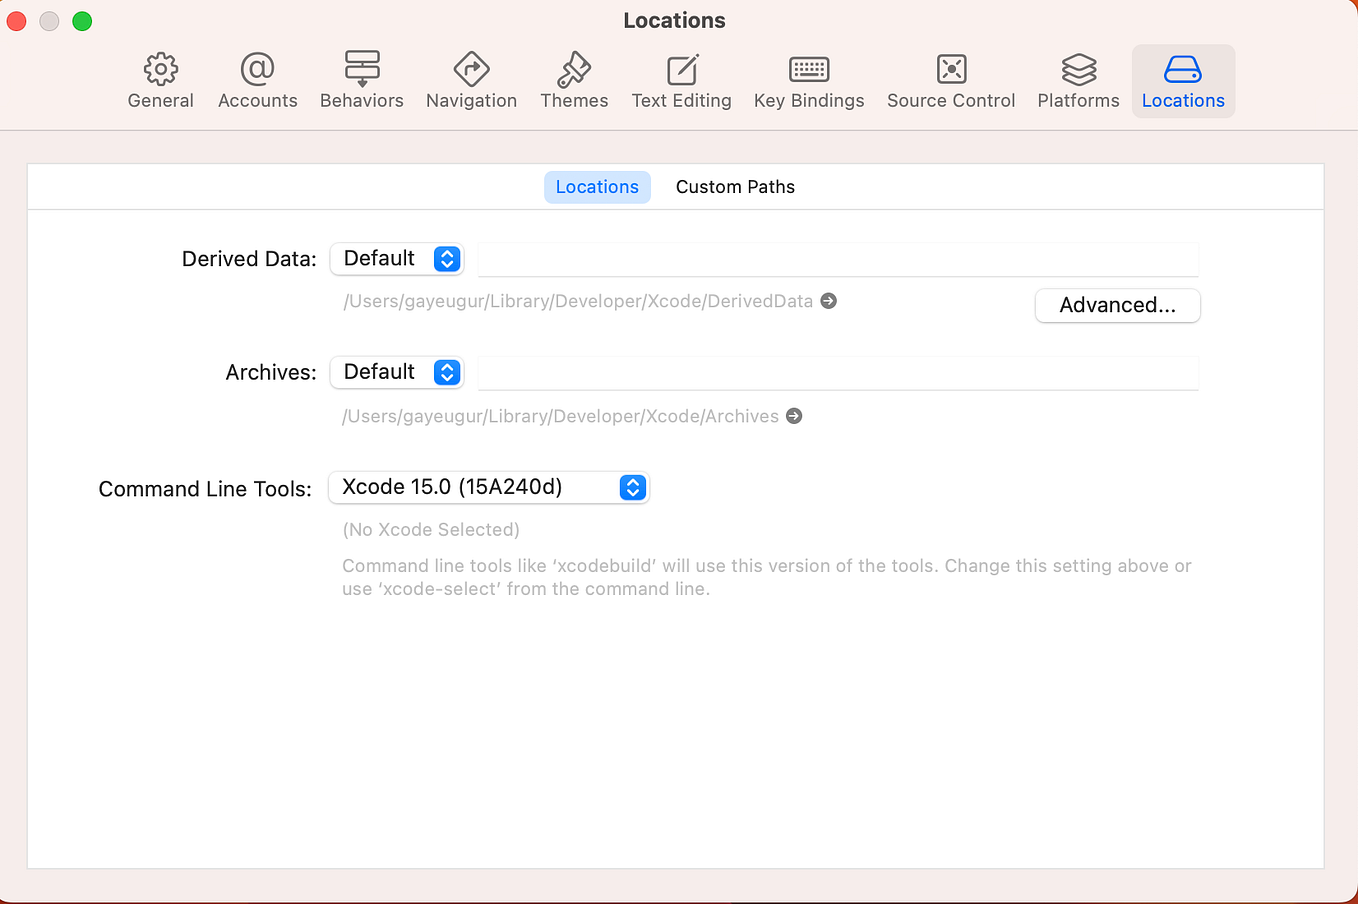Select the Locations toolbar icon
The image size is (1358, 904).
[1183, 81]
